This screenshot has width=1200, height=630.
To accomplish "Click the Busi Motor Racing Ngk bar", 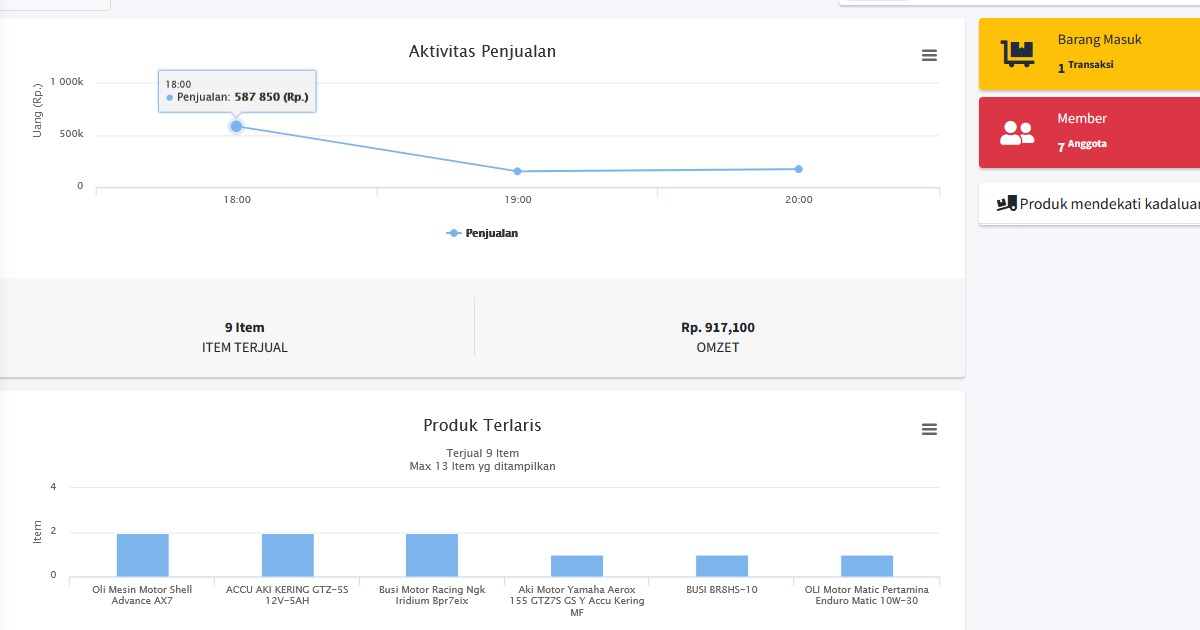I will click(432, 555).
